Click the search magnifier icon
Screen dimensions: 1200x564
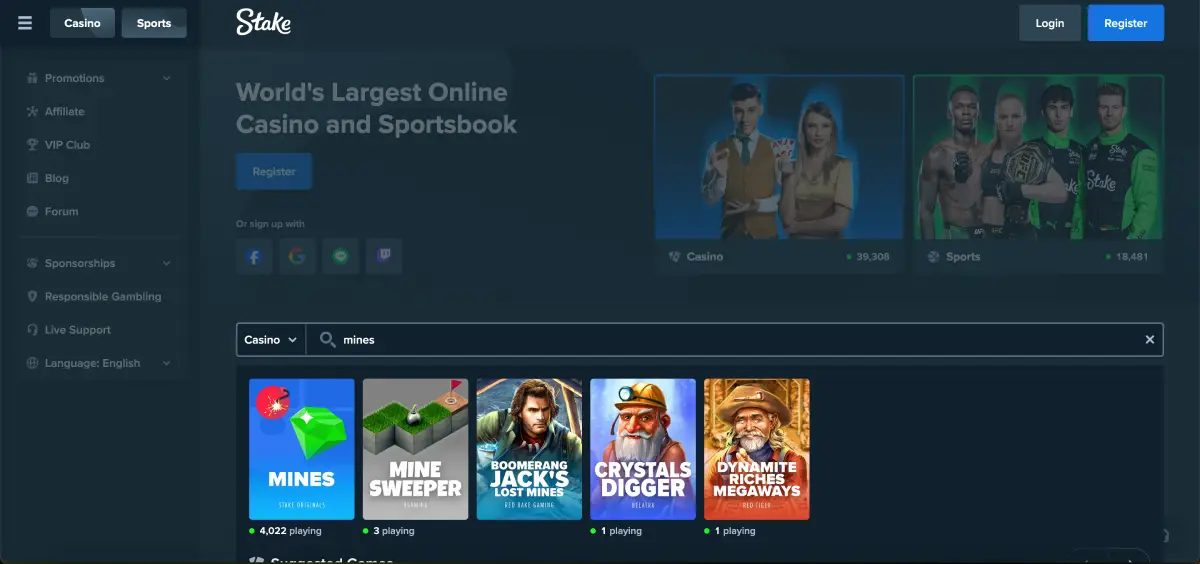(x=327, y=340)
